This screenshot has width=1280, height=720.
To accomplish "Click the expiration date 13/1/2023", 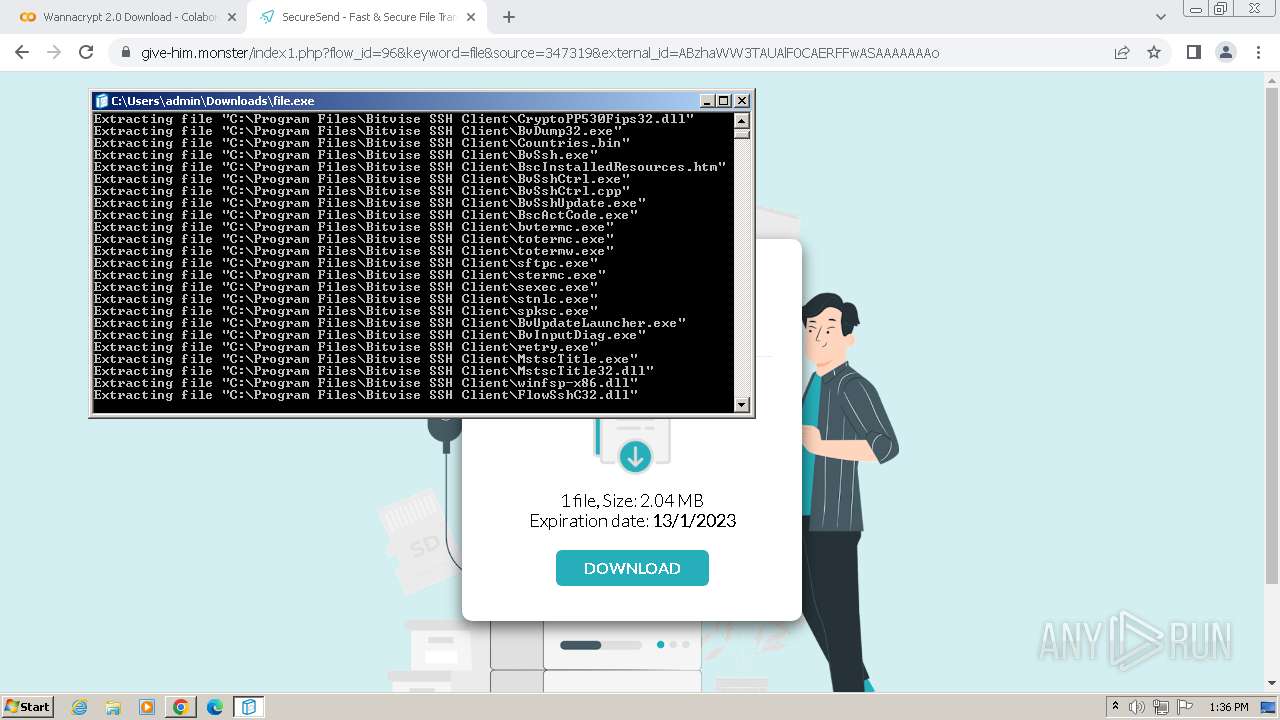I will coord(694,521).
